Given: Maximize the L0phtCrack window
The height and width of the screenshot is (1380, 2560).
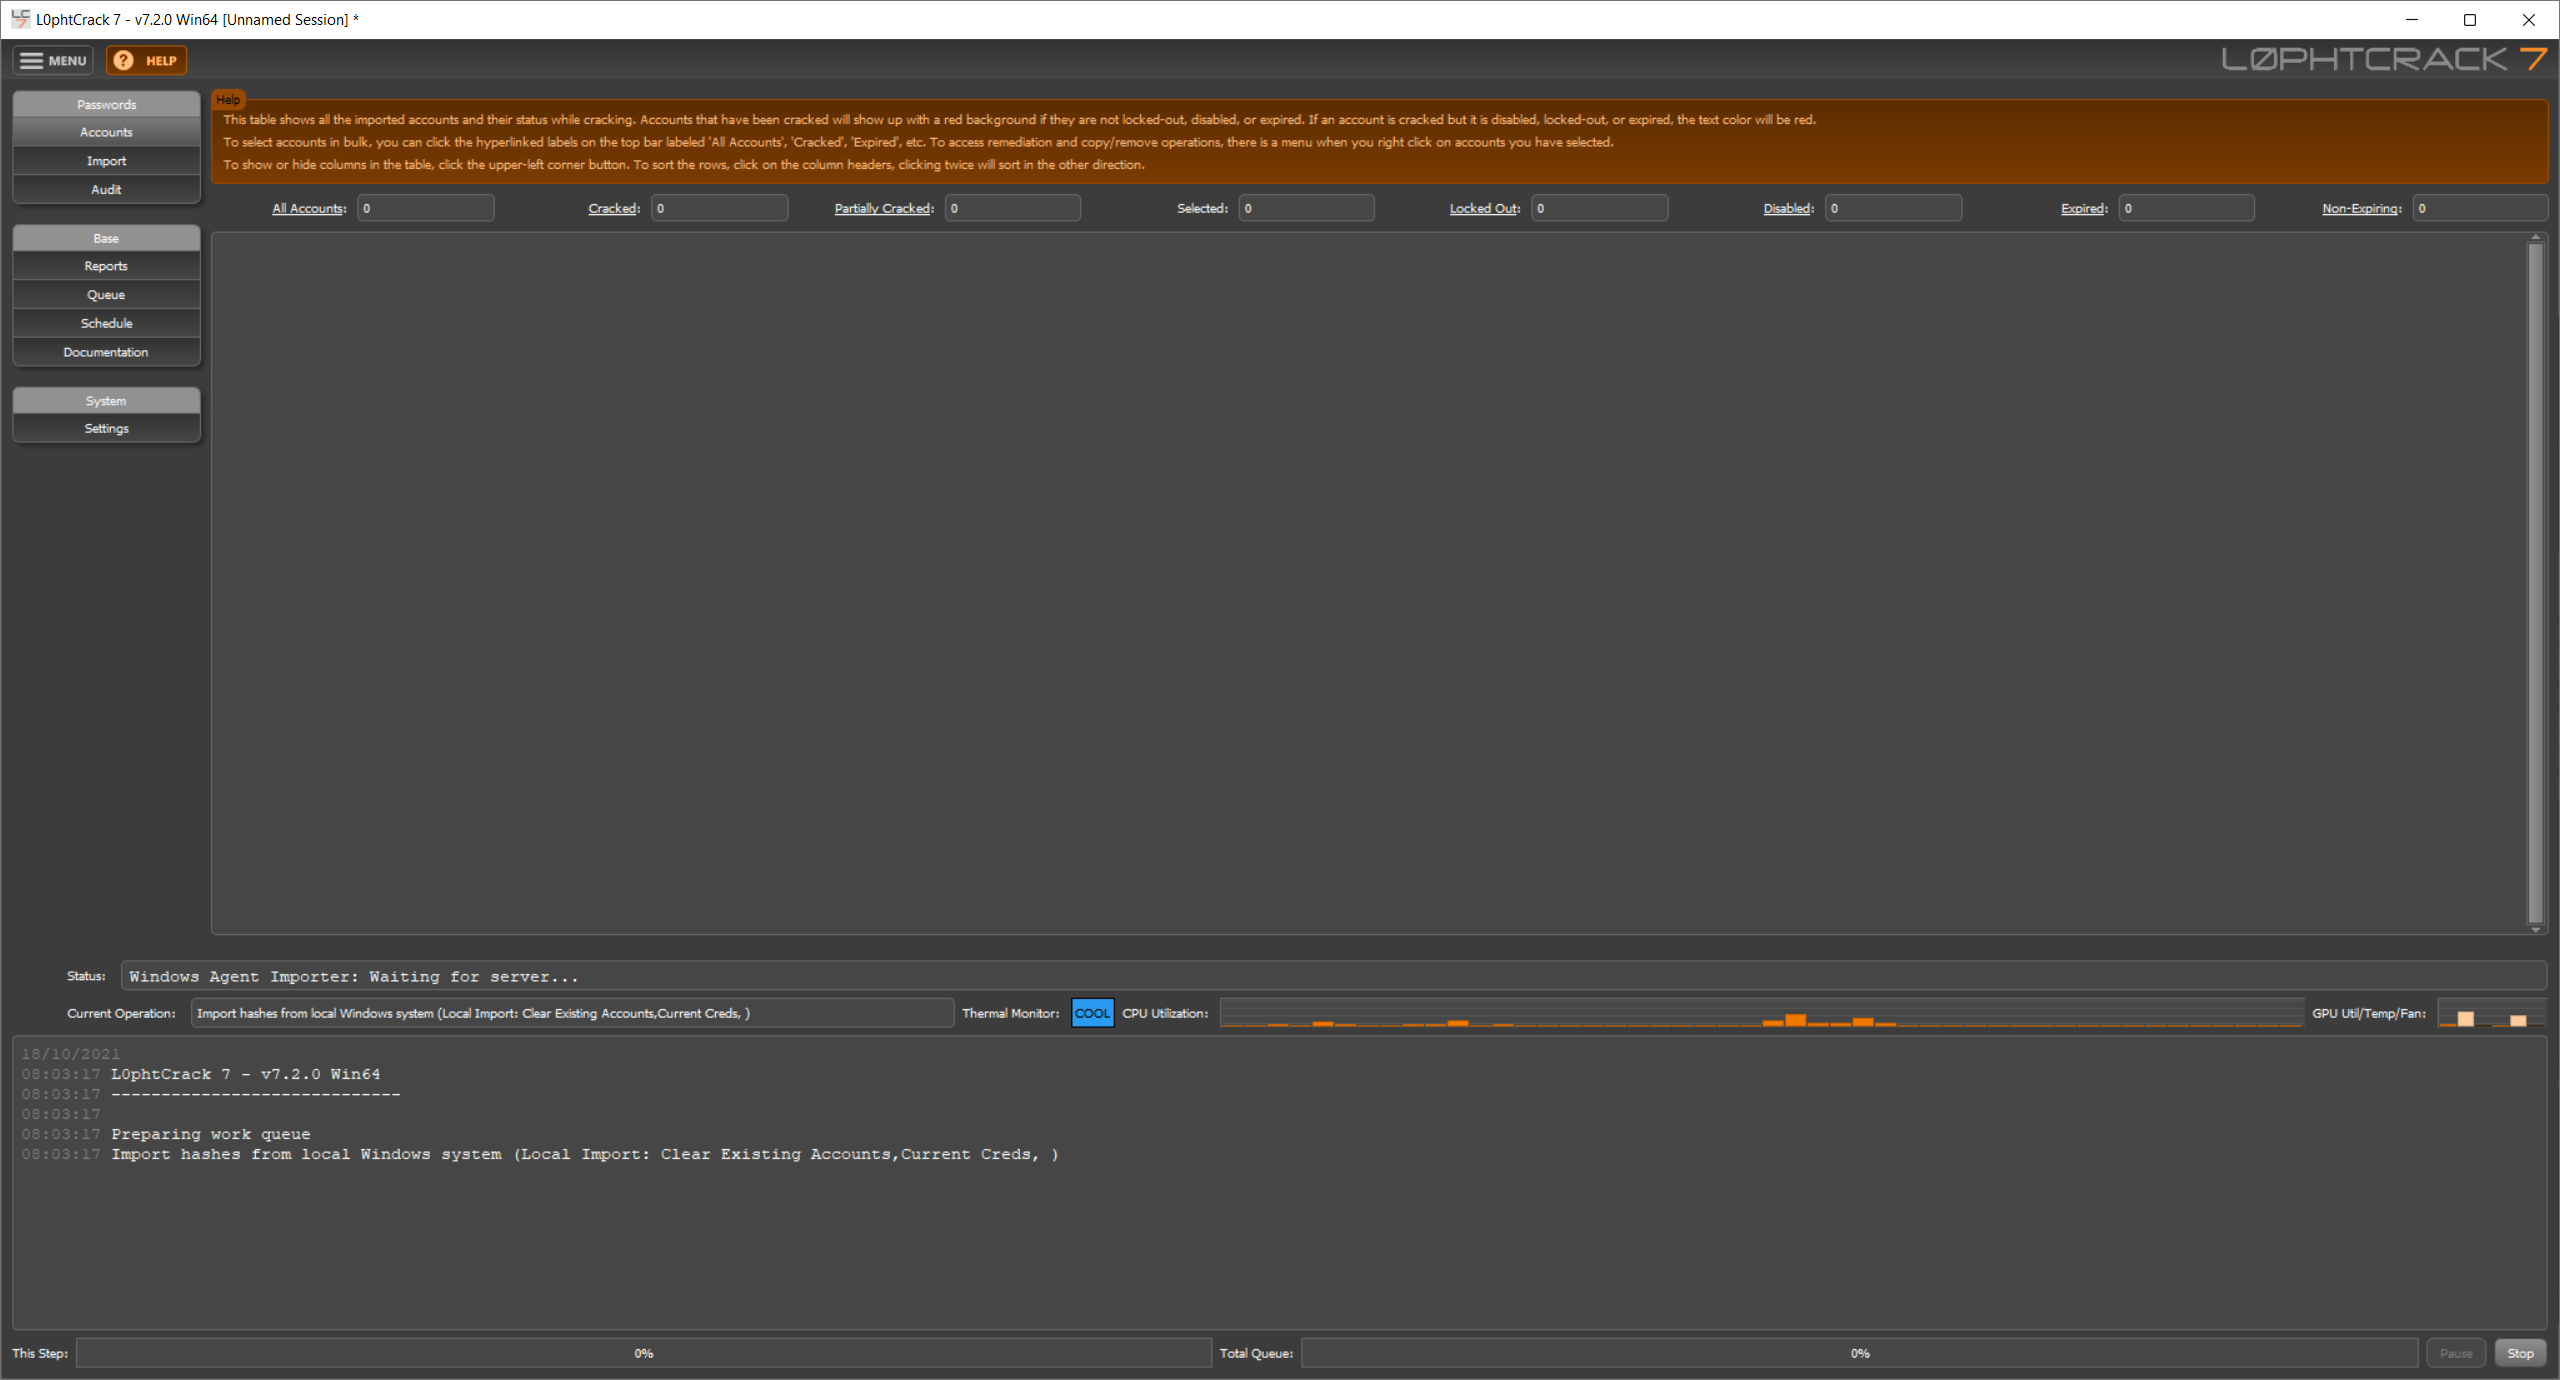Looking at the screenshot, I should (x=2470, y=19).
